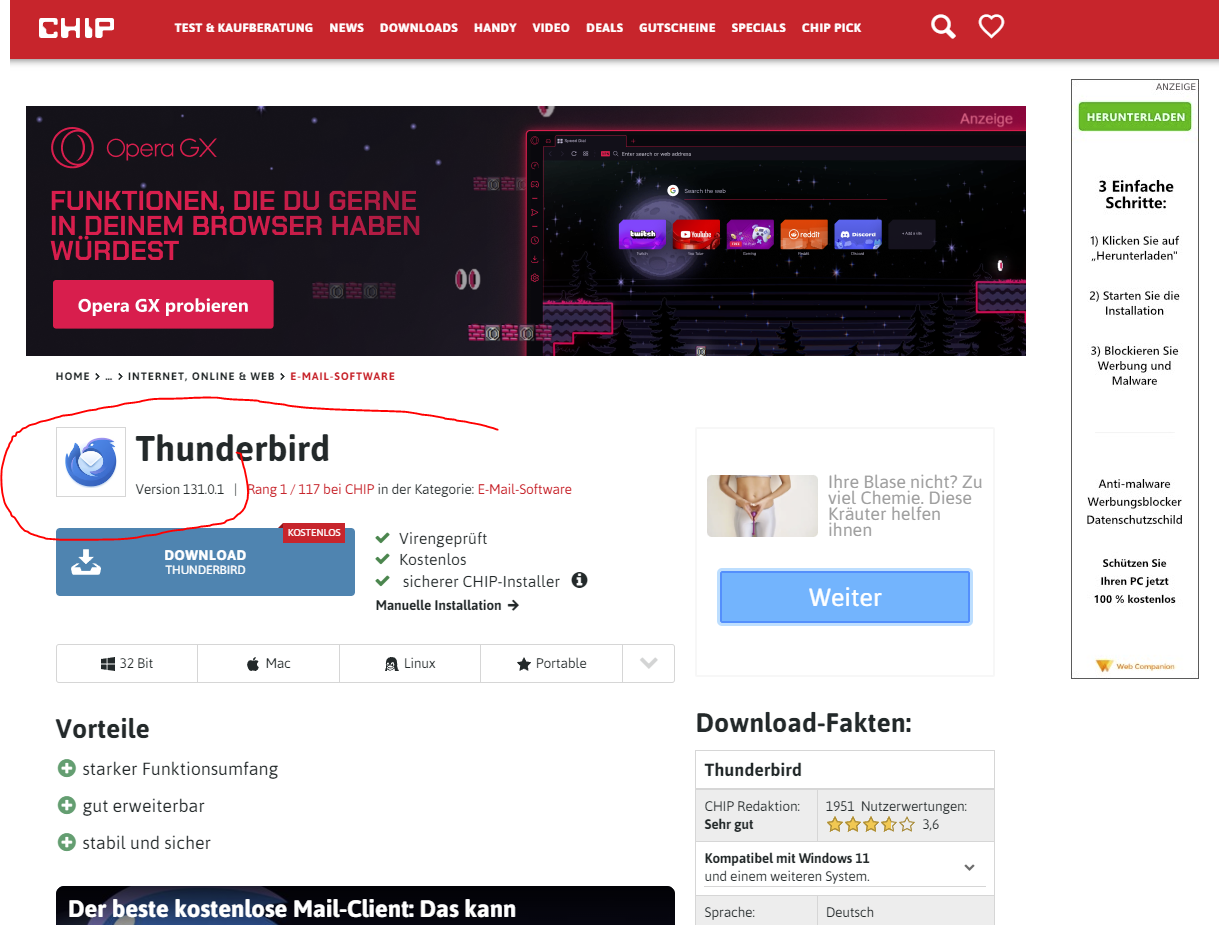Click the Der beste kostenlose Mail-Client headline
The width and height of the screenshot is (1219, 925).
[292, 909]
